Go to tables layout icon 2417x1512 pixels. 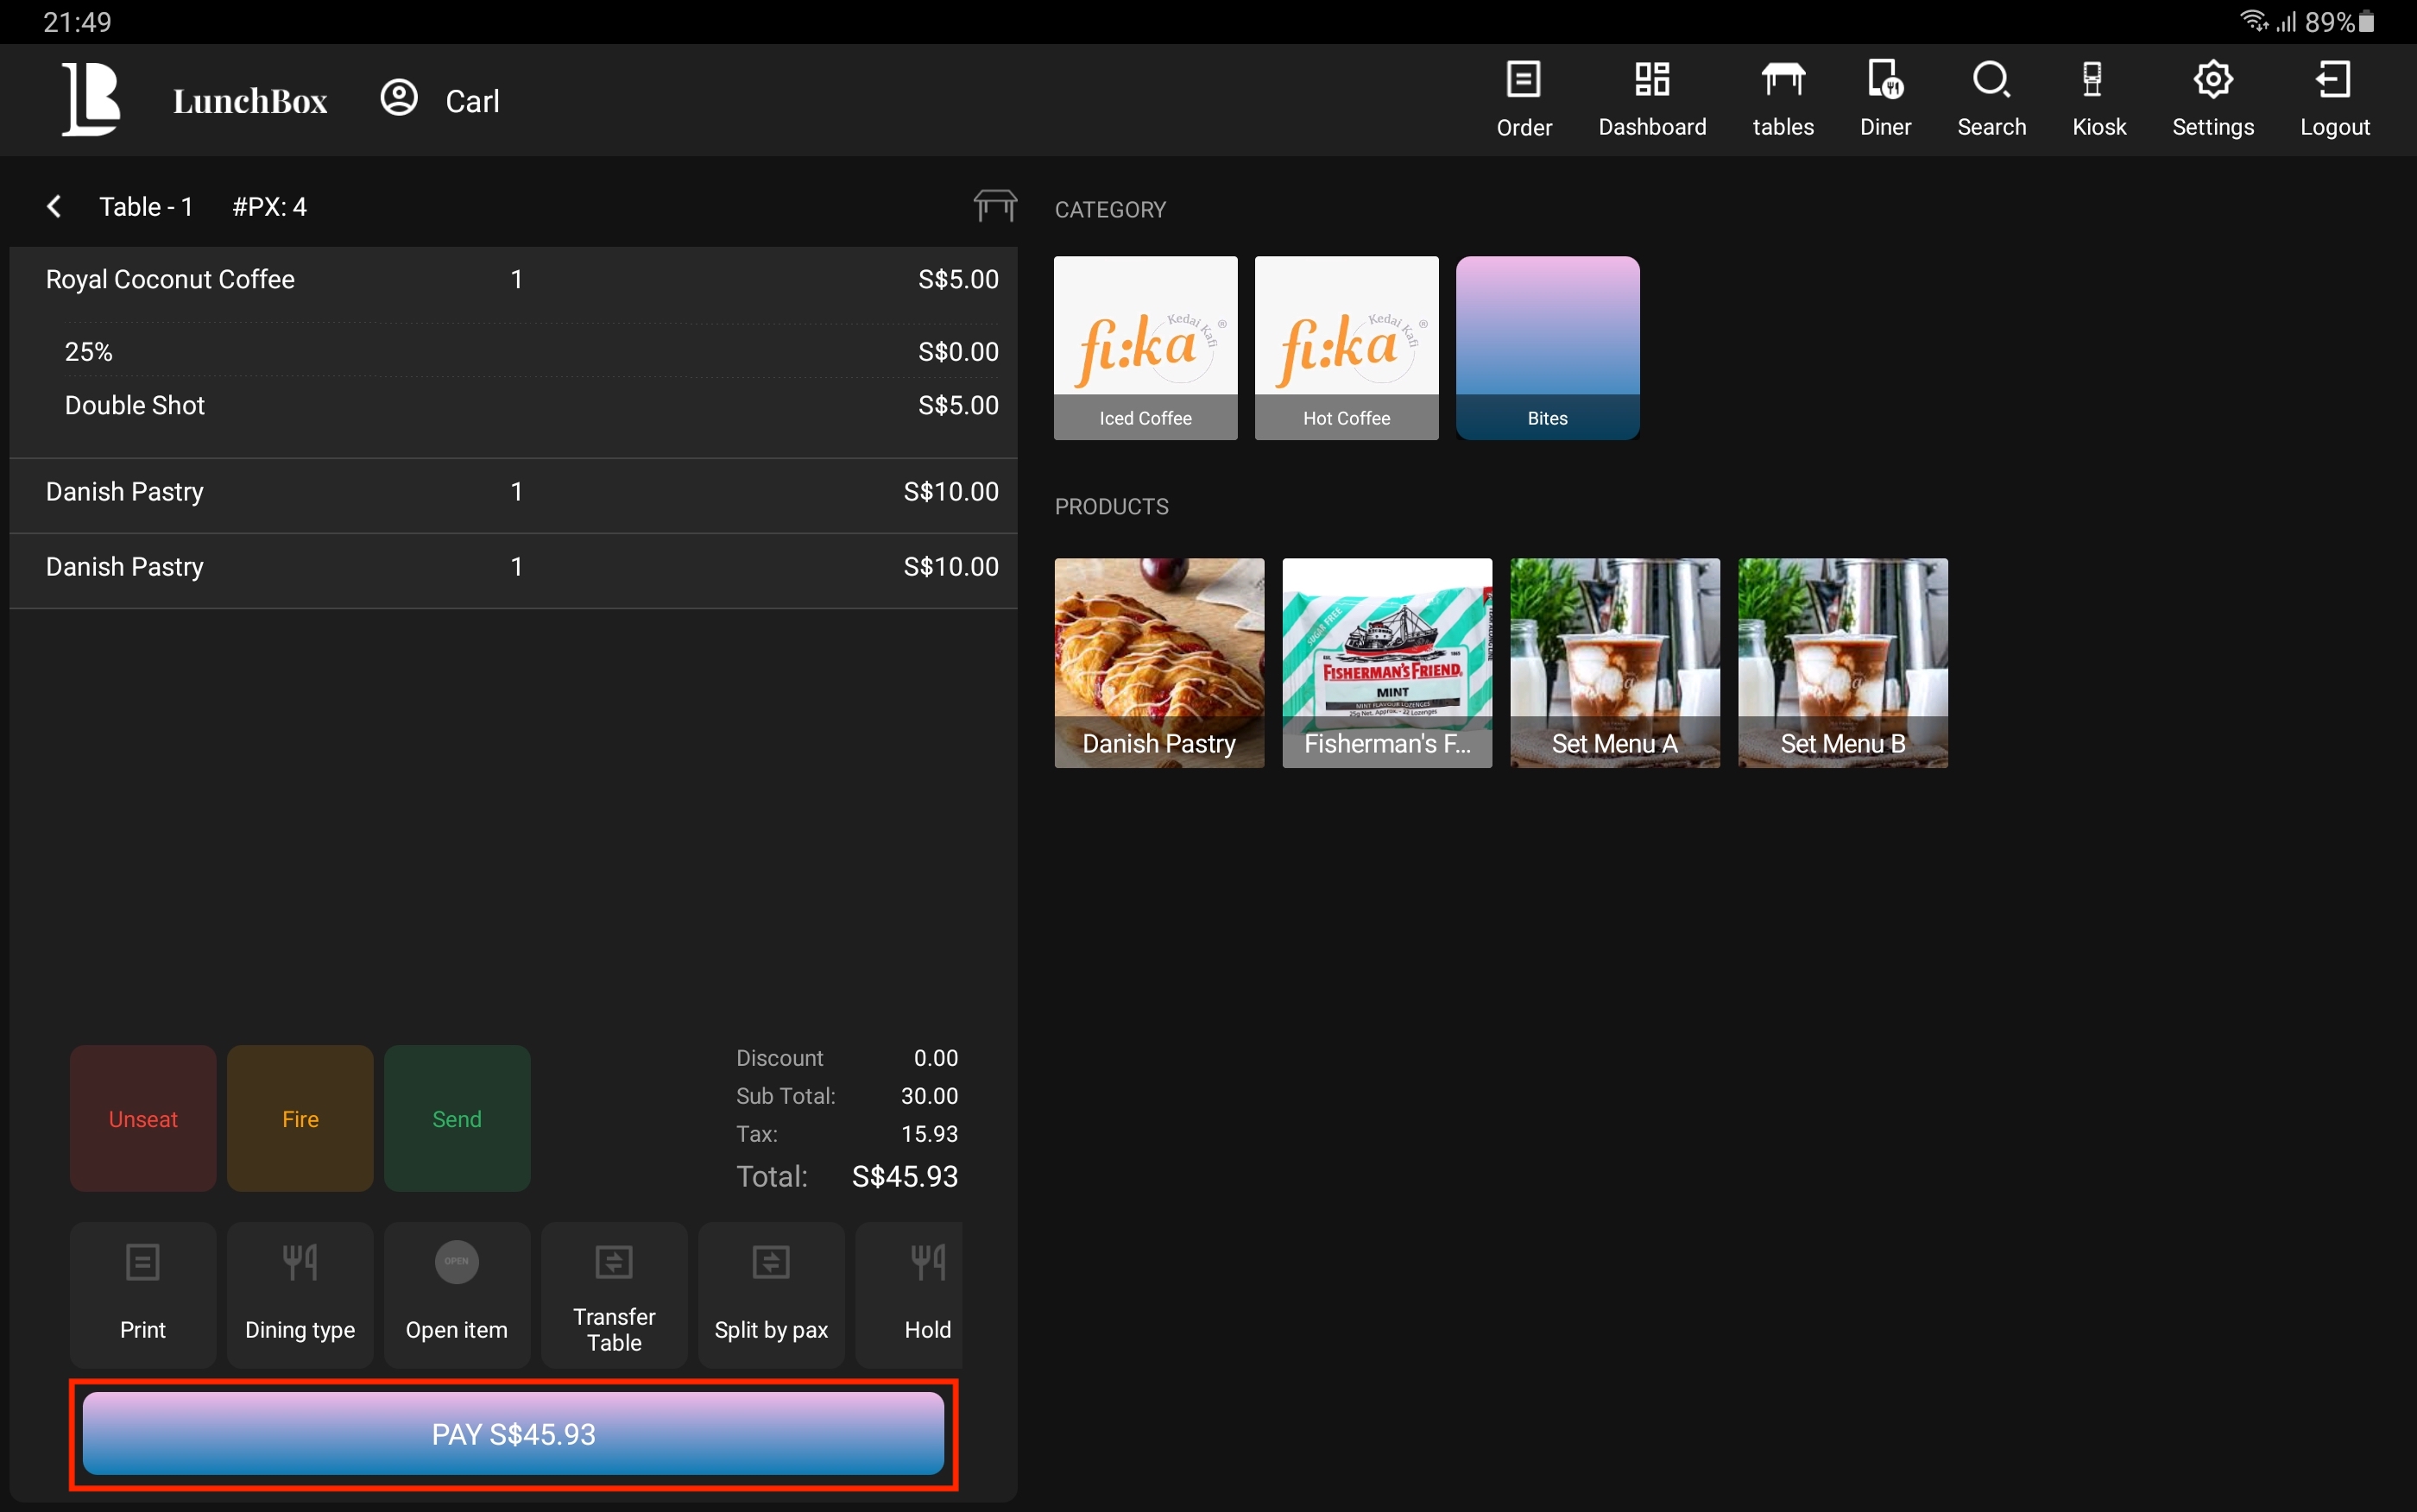coord(1782,98)
